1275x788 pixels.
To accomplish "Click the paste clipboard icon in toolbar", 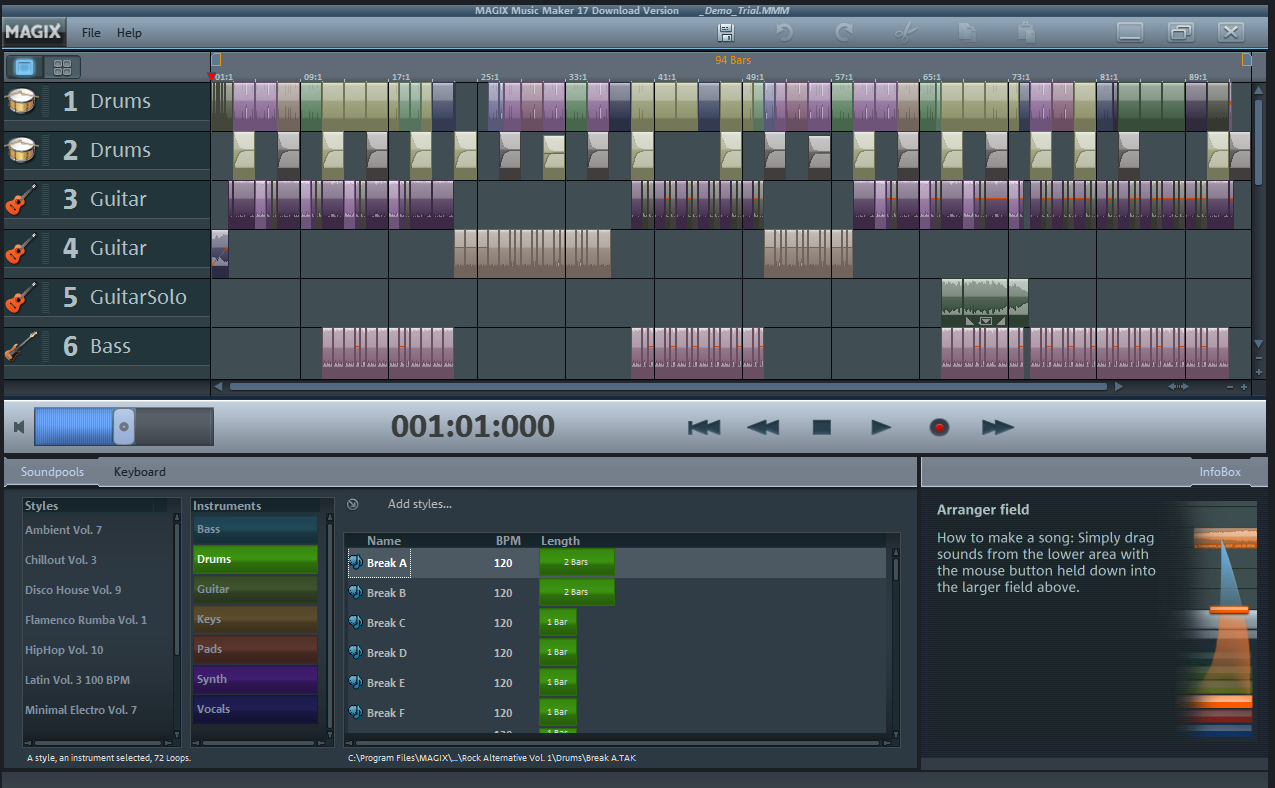I will click(1026, 33).
